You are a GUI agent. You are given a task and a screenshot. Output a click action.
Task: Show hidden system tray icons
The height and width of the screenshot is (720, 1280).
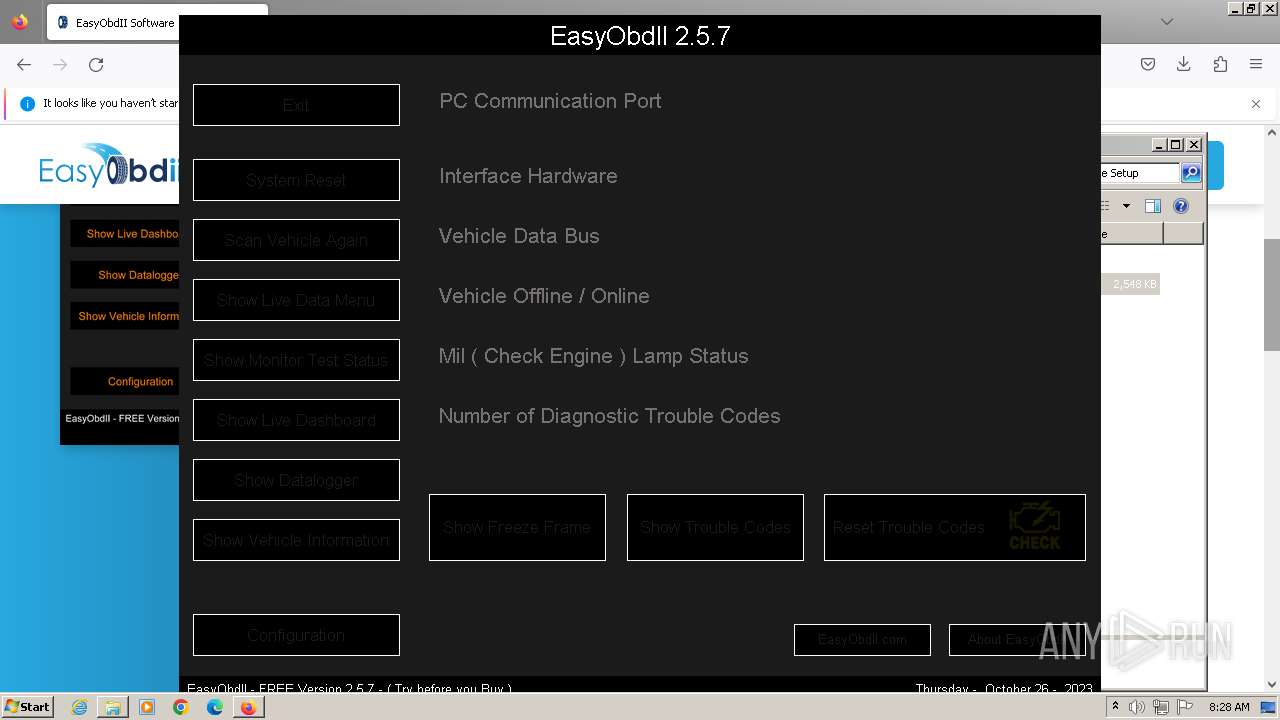tap(1116, 706)
